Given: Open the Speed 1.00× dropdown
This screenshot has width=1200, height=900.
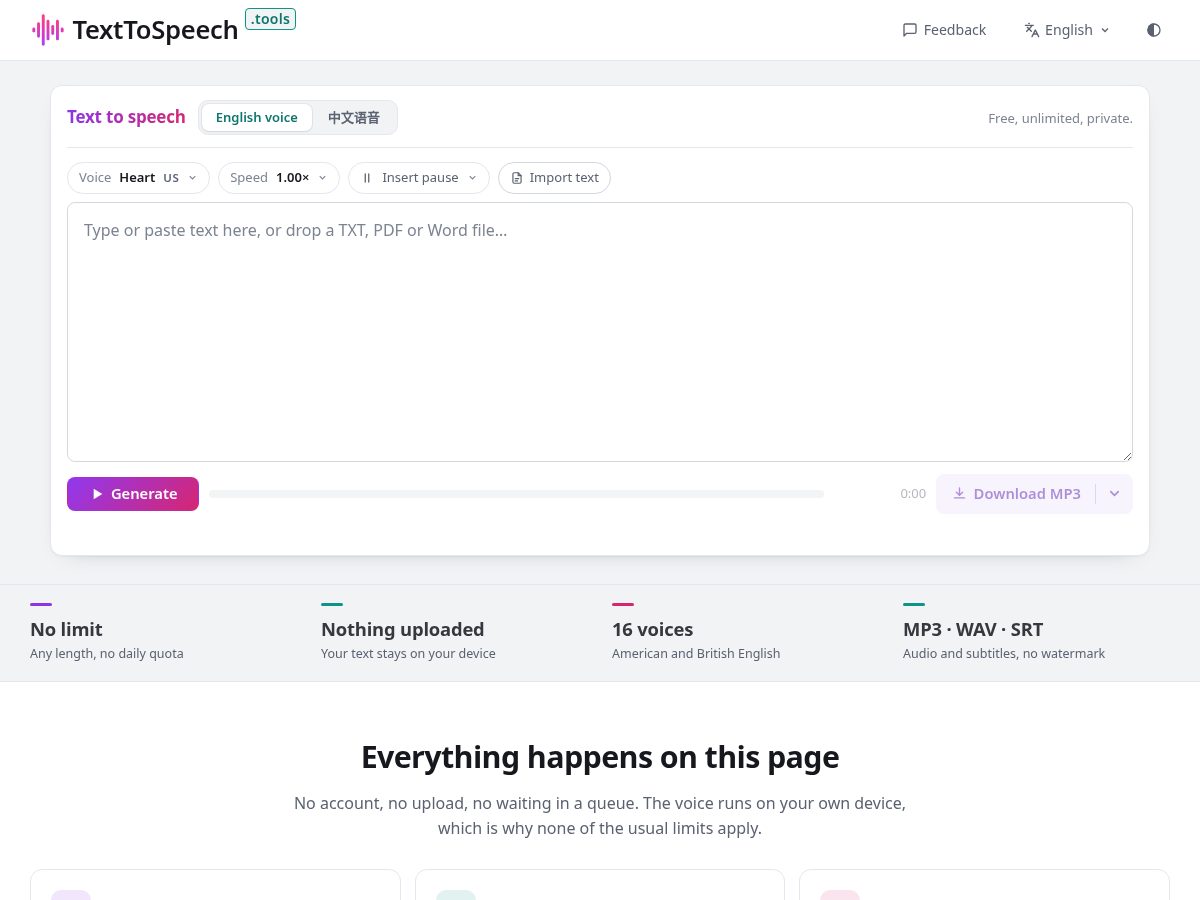Looking at the screenshot, I should (x=279, y=178).
